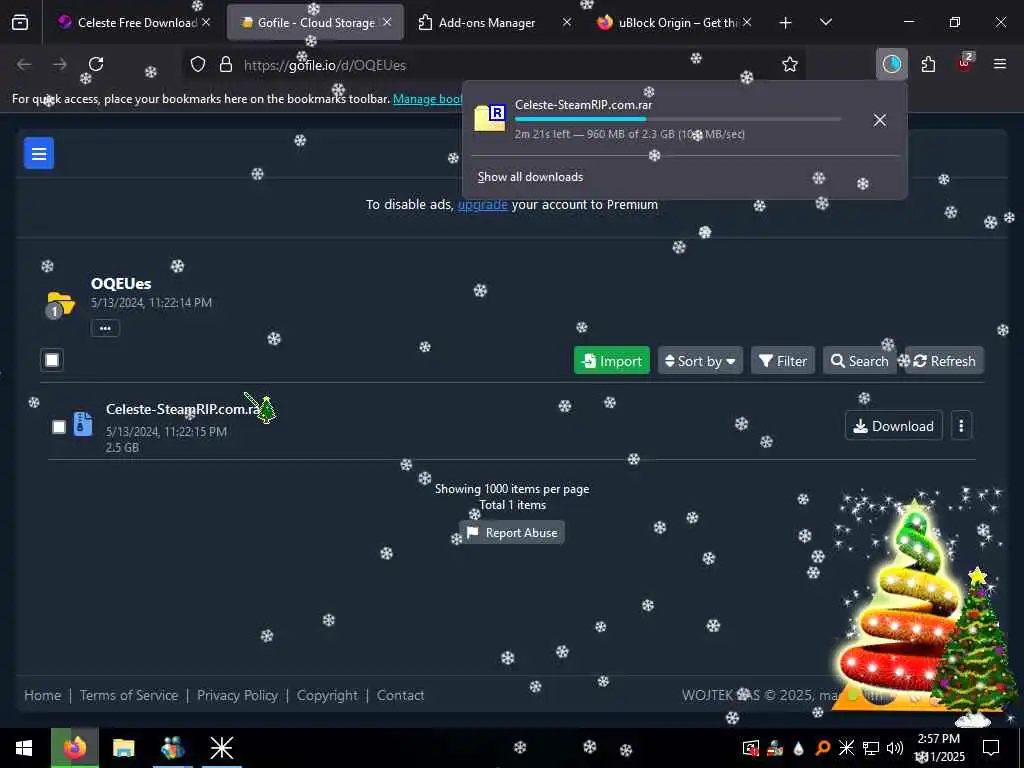1024x768 pixels.
Task: Open the Search button
Action: [x=859, y=360]
